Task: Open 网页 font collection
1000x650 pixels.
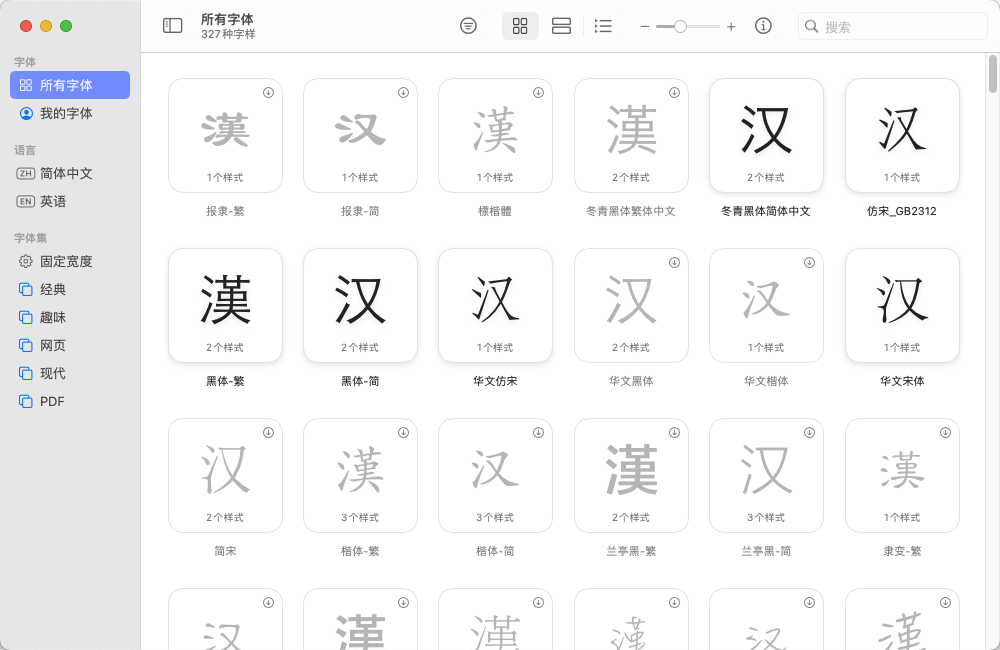Action: [70, 345]
